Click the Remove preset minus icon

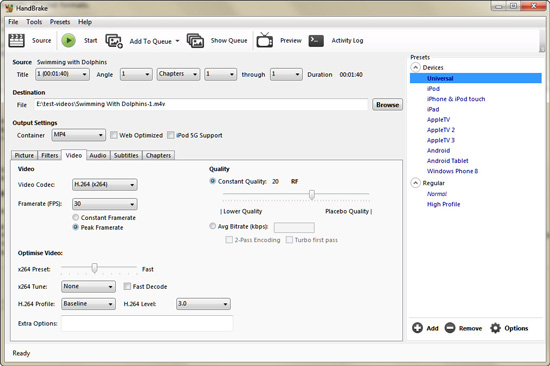pyautogui.click(x=450, y=328)
